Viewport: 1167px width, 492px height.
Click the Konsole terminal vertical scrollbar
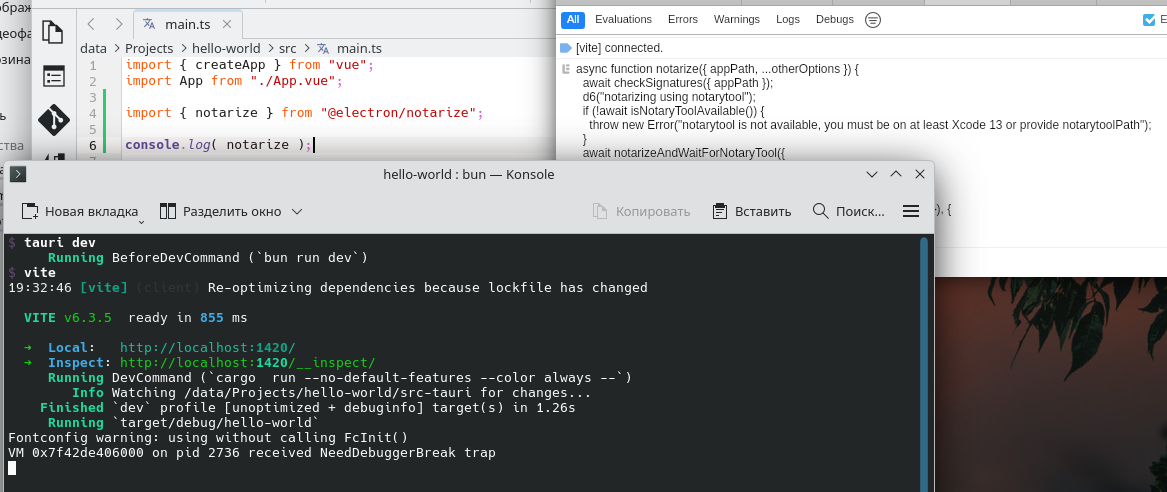point(924,362)
